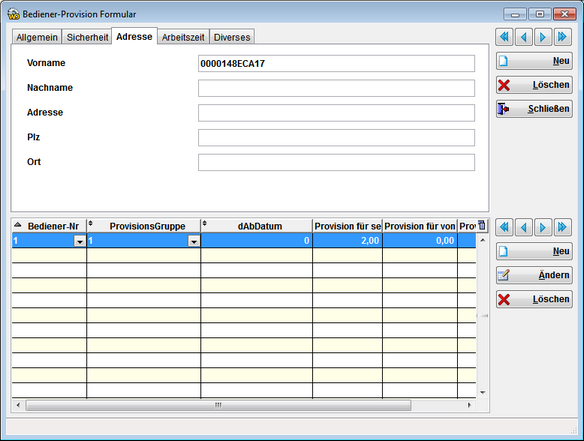Click the Ändern button

pyautogui.click(x=534, y=275)
